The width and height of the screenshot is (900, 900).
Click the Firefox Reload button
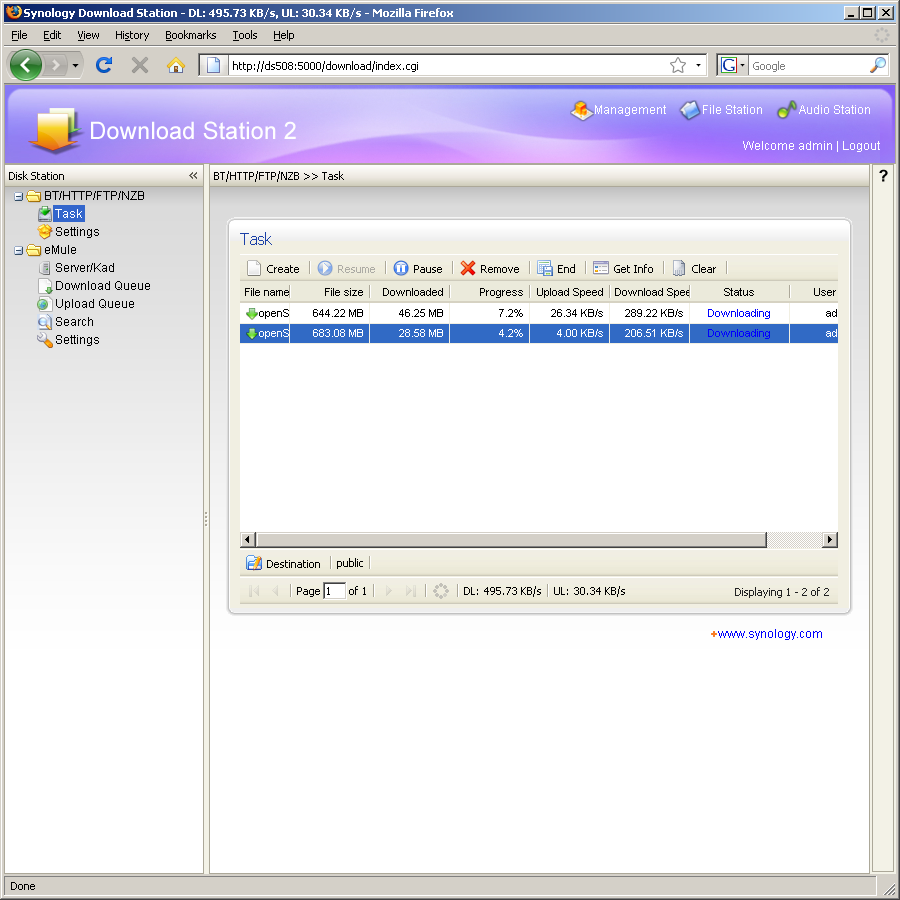[x=104, y=65]
